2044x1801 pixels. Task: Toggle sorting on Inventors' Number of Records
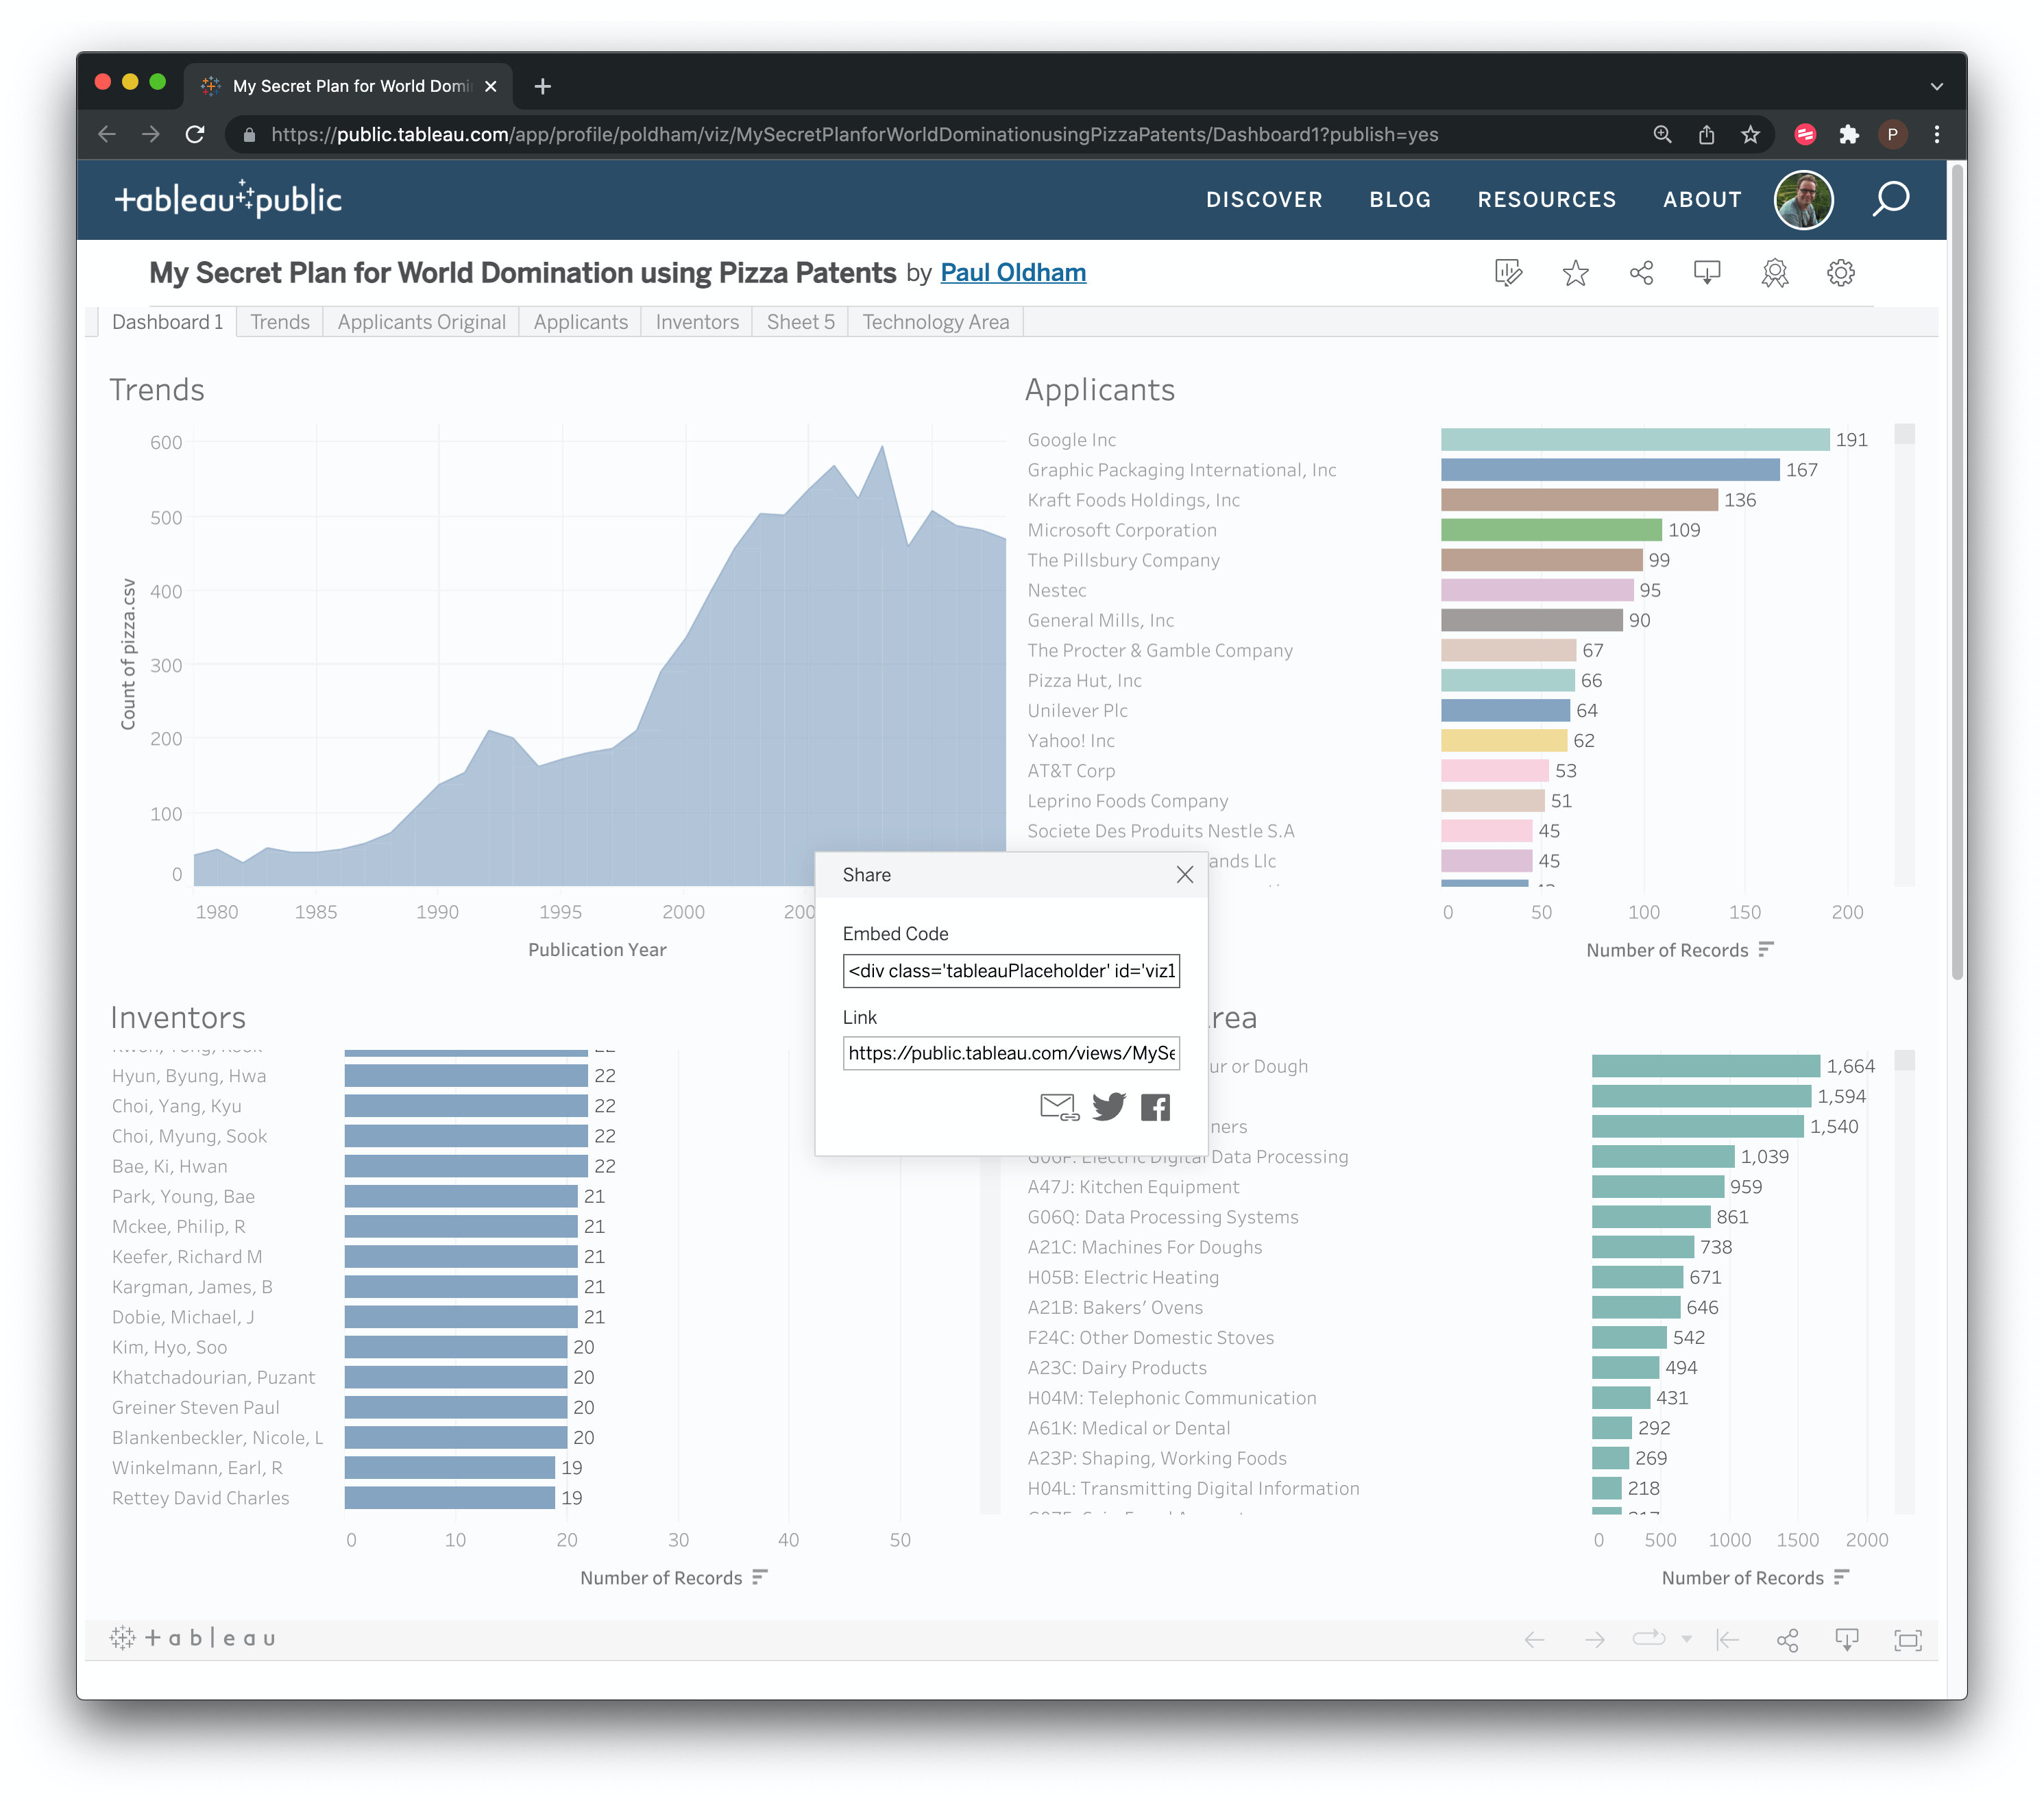point(760,1577)
